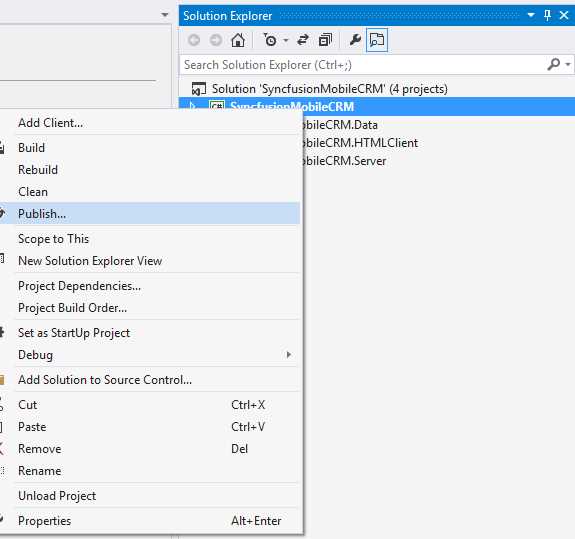Choose Set as StartUp Project
575x539 pixels.
pos(150,333)
